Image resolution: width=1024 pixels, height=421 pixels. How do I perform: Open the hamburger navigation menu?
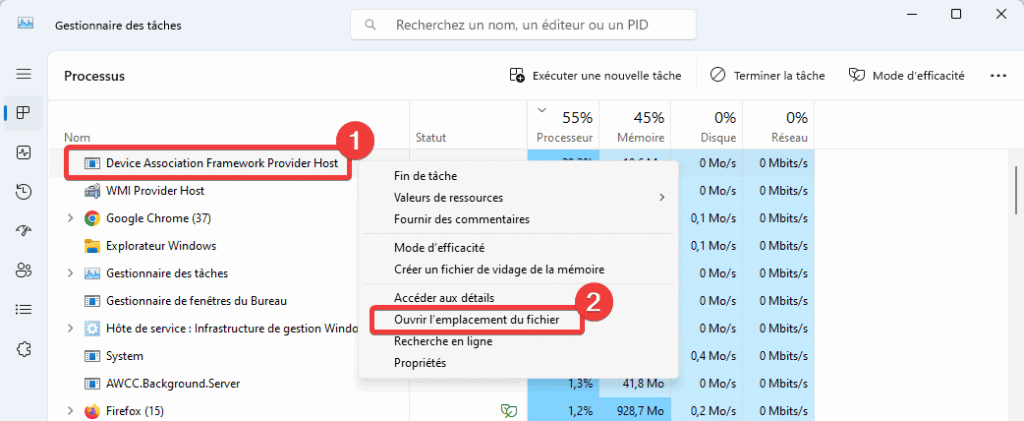24,74
